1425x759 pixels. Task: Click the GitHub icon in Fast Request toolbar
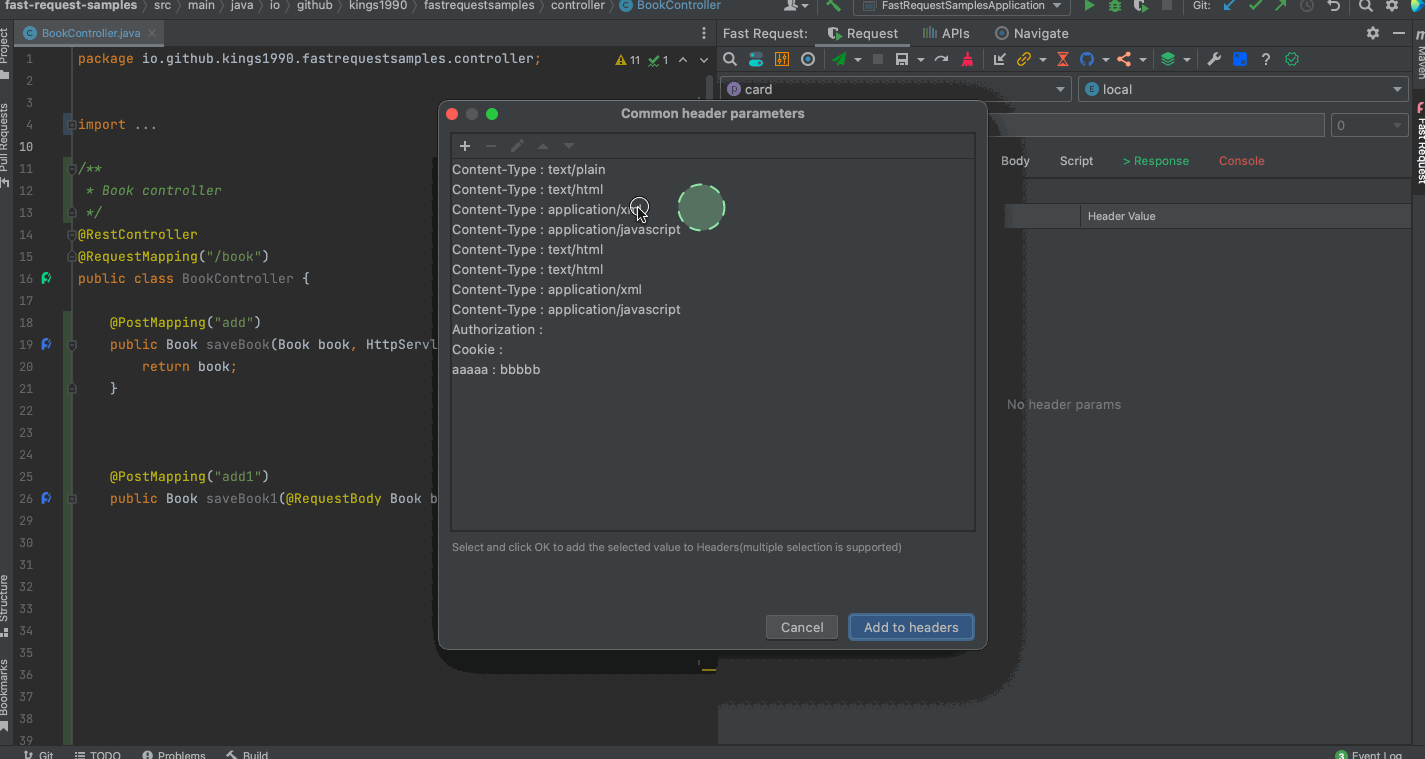tap(1087, 60)
